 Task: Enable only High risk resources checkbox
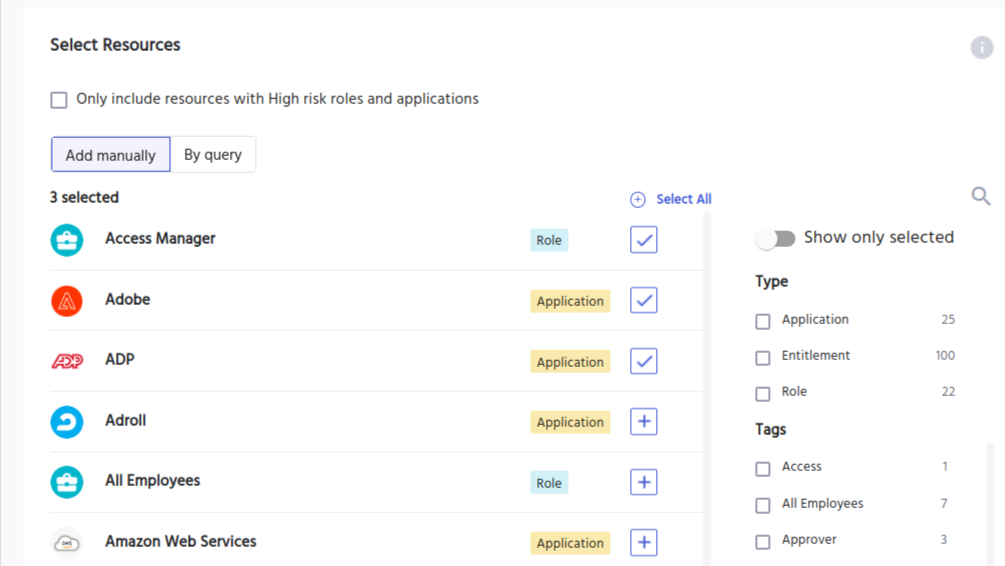coord(59,100)
